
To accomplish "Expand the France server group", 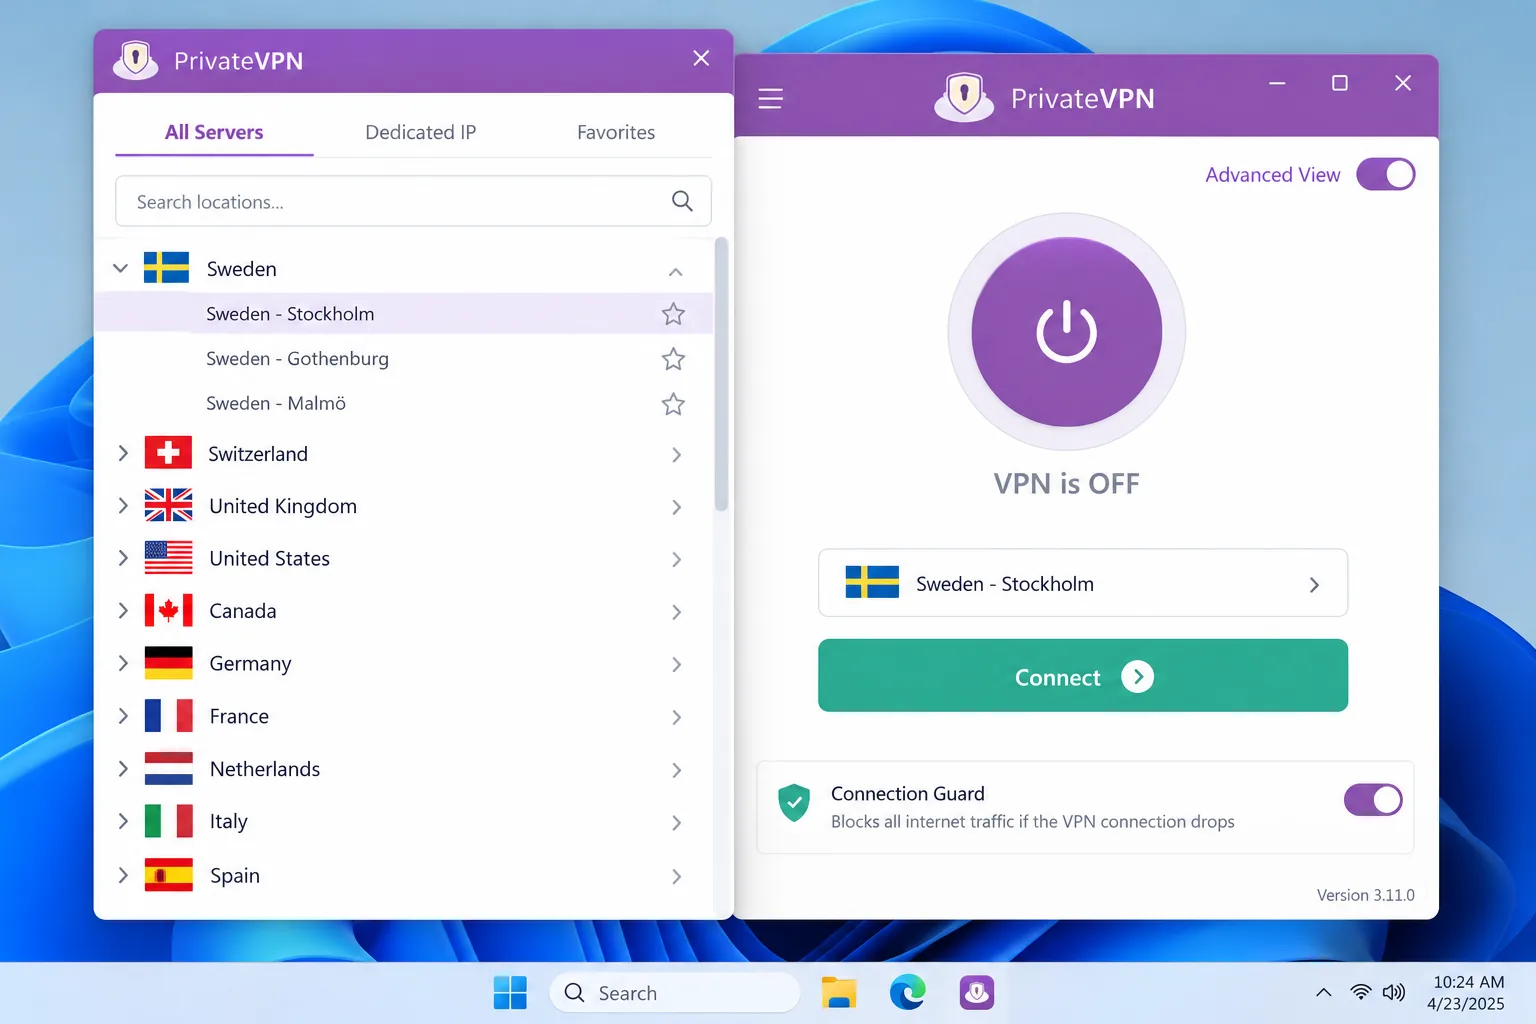I will pyautogui.click(x=123, y=715).
